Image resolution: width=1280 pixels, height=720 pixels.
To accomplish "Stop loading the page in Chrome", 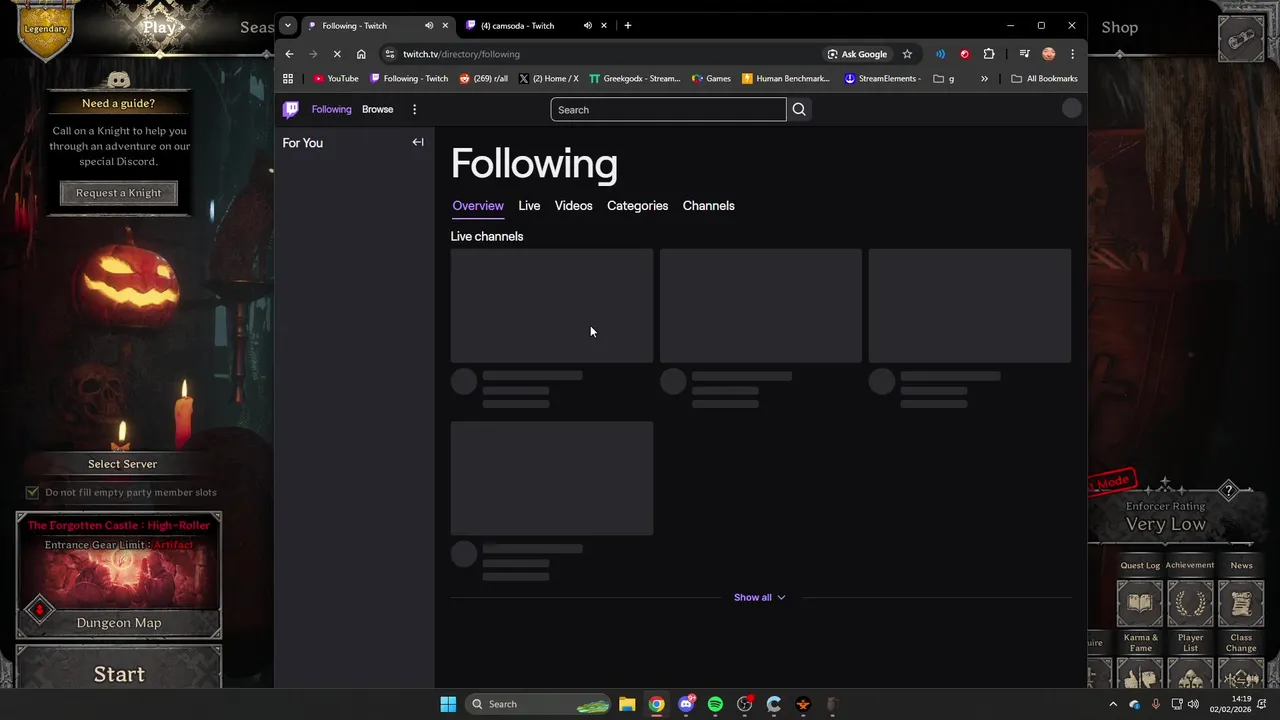I will click(337, 54).
